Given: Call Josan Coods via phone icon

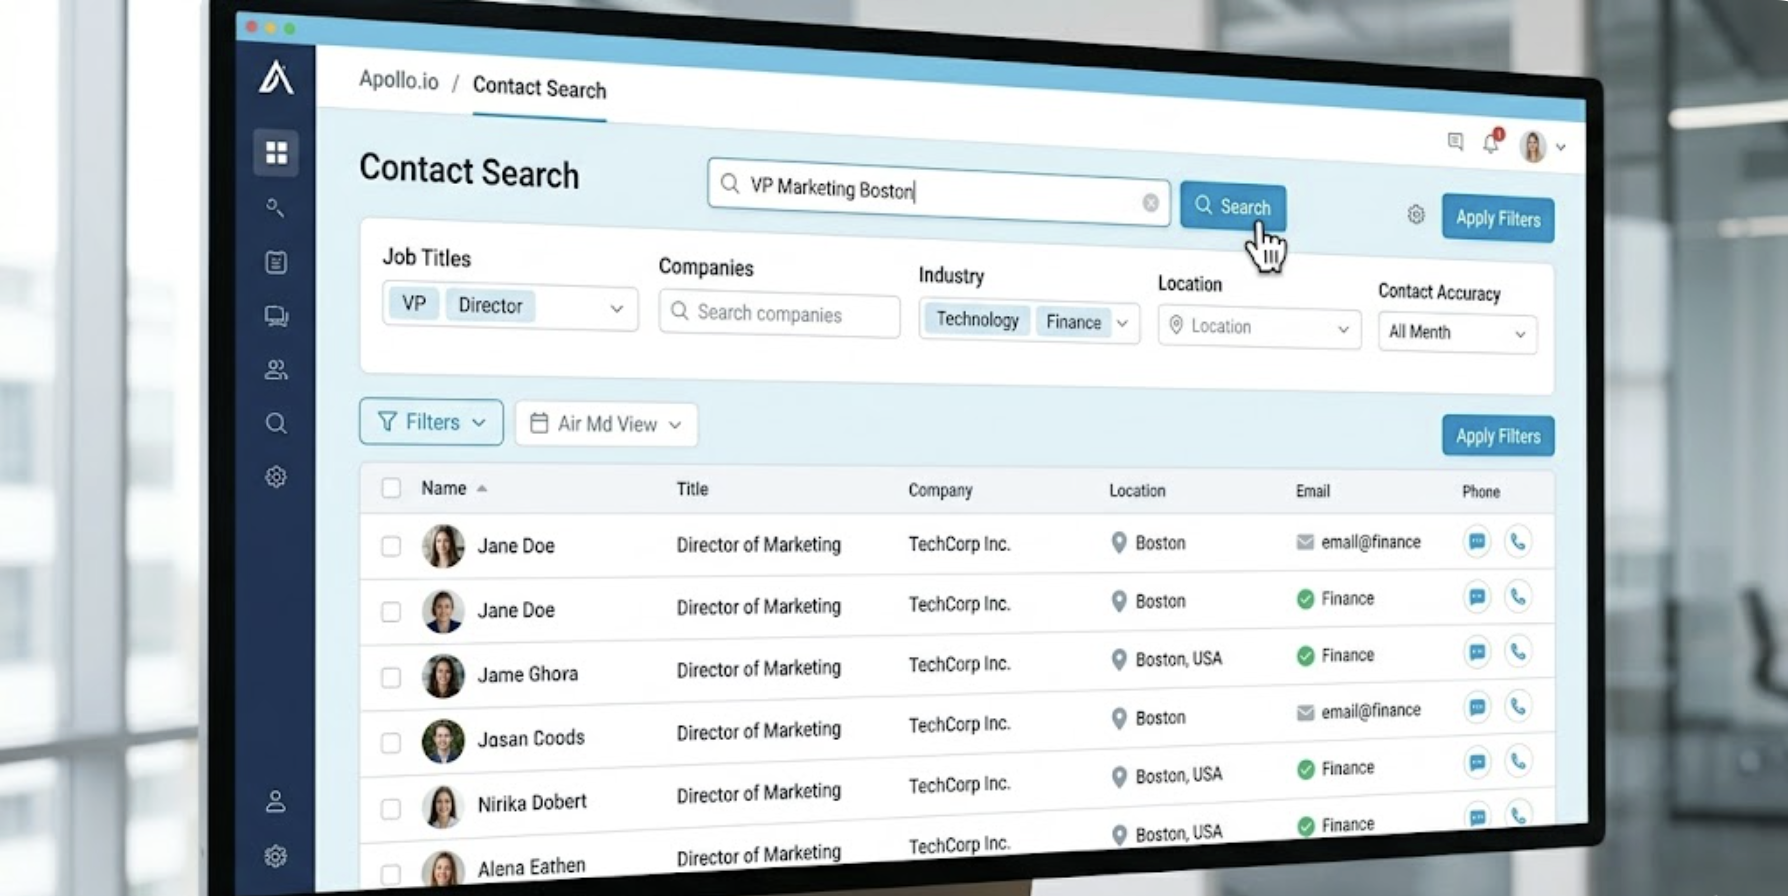Looking at the screenshot, I should (1518, 708).
